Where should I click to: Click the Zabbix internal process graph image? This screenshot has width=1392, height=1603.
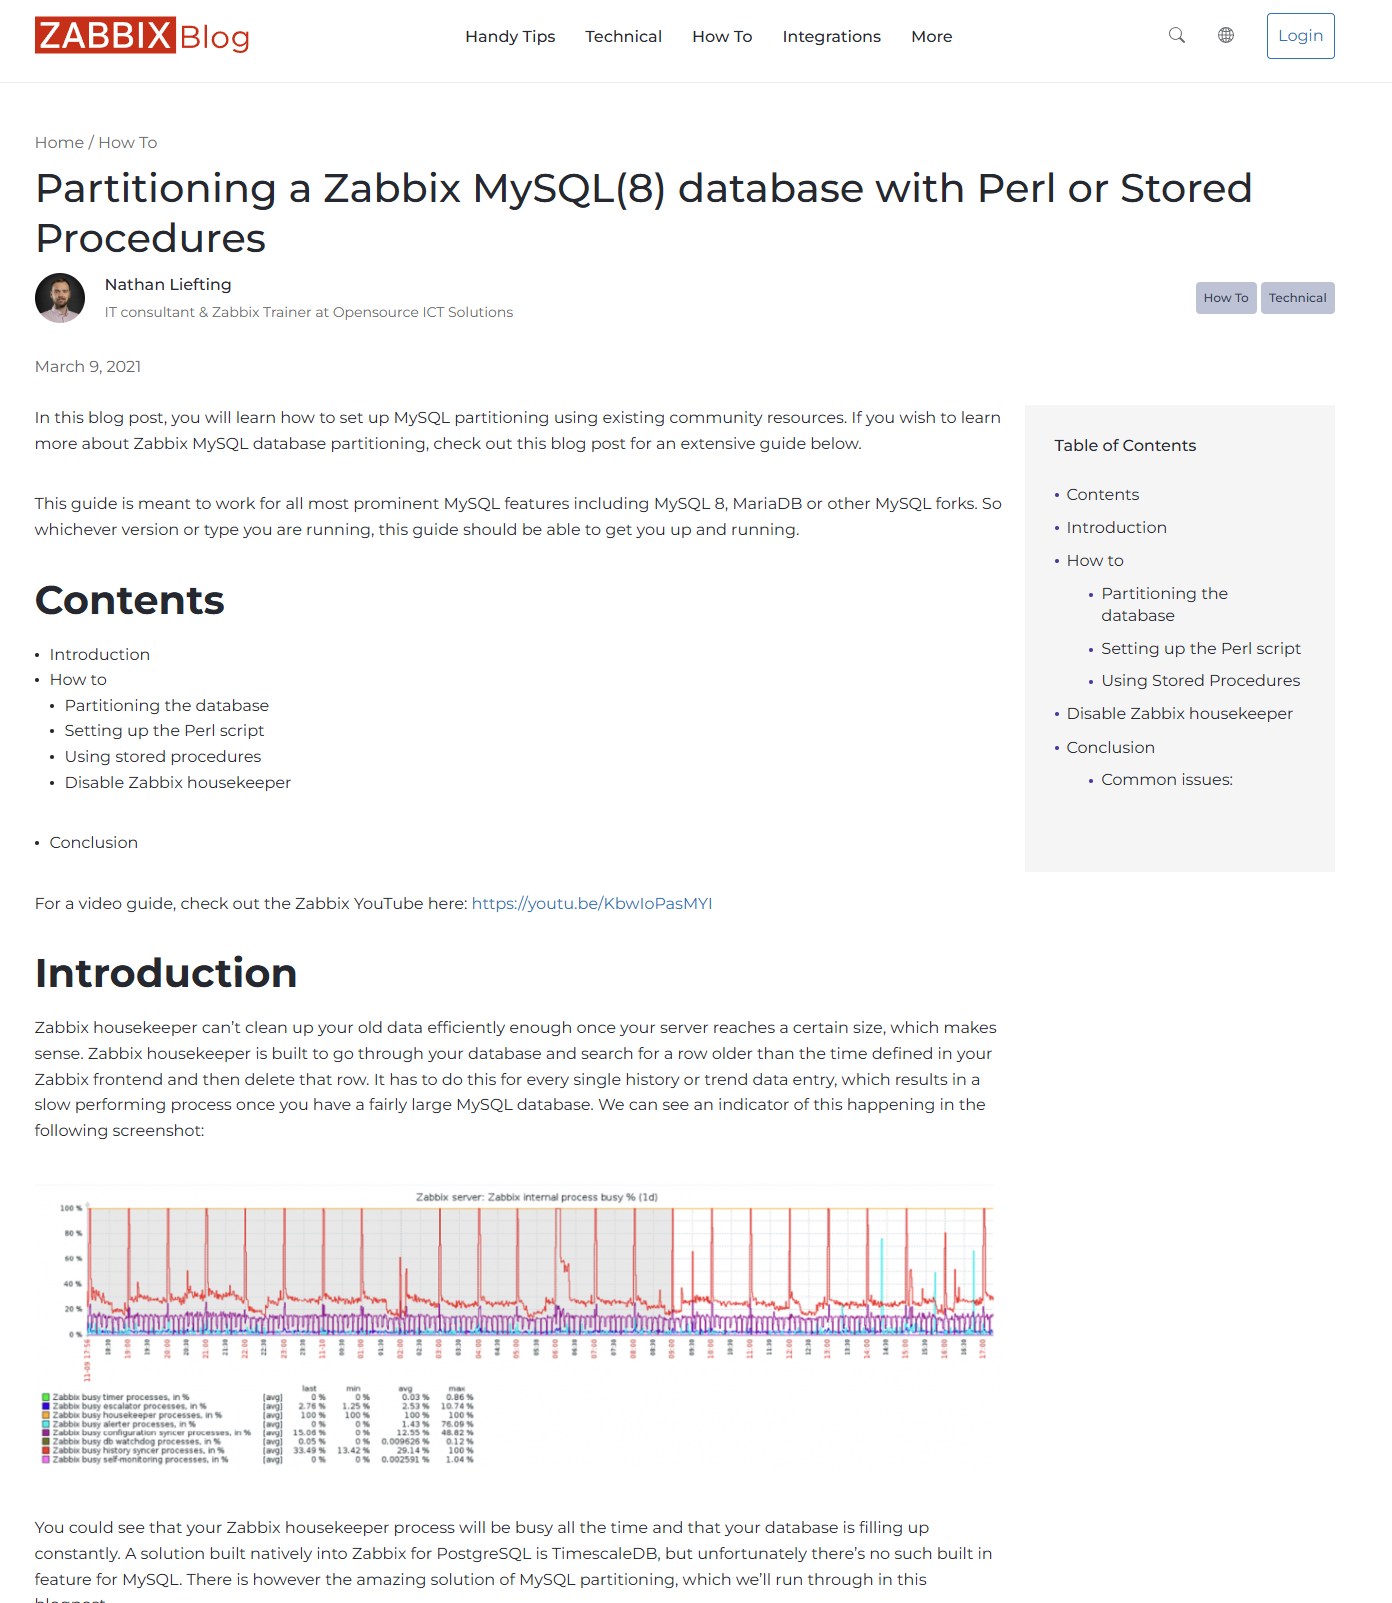point(515,1325)
